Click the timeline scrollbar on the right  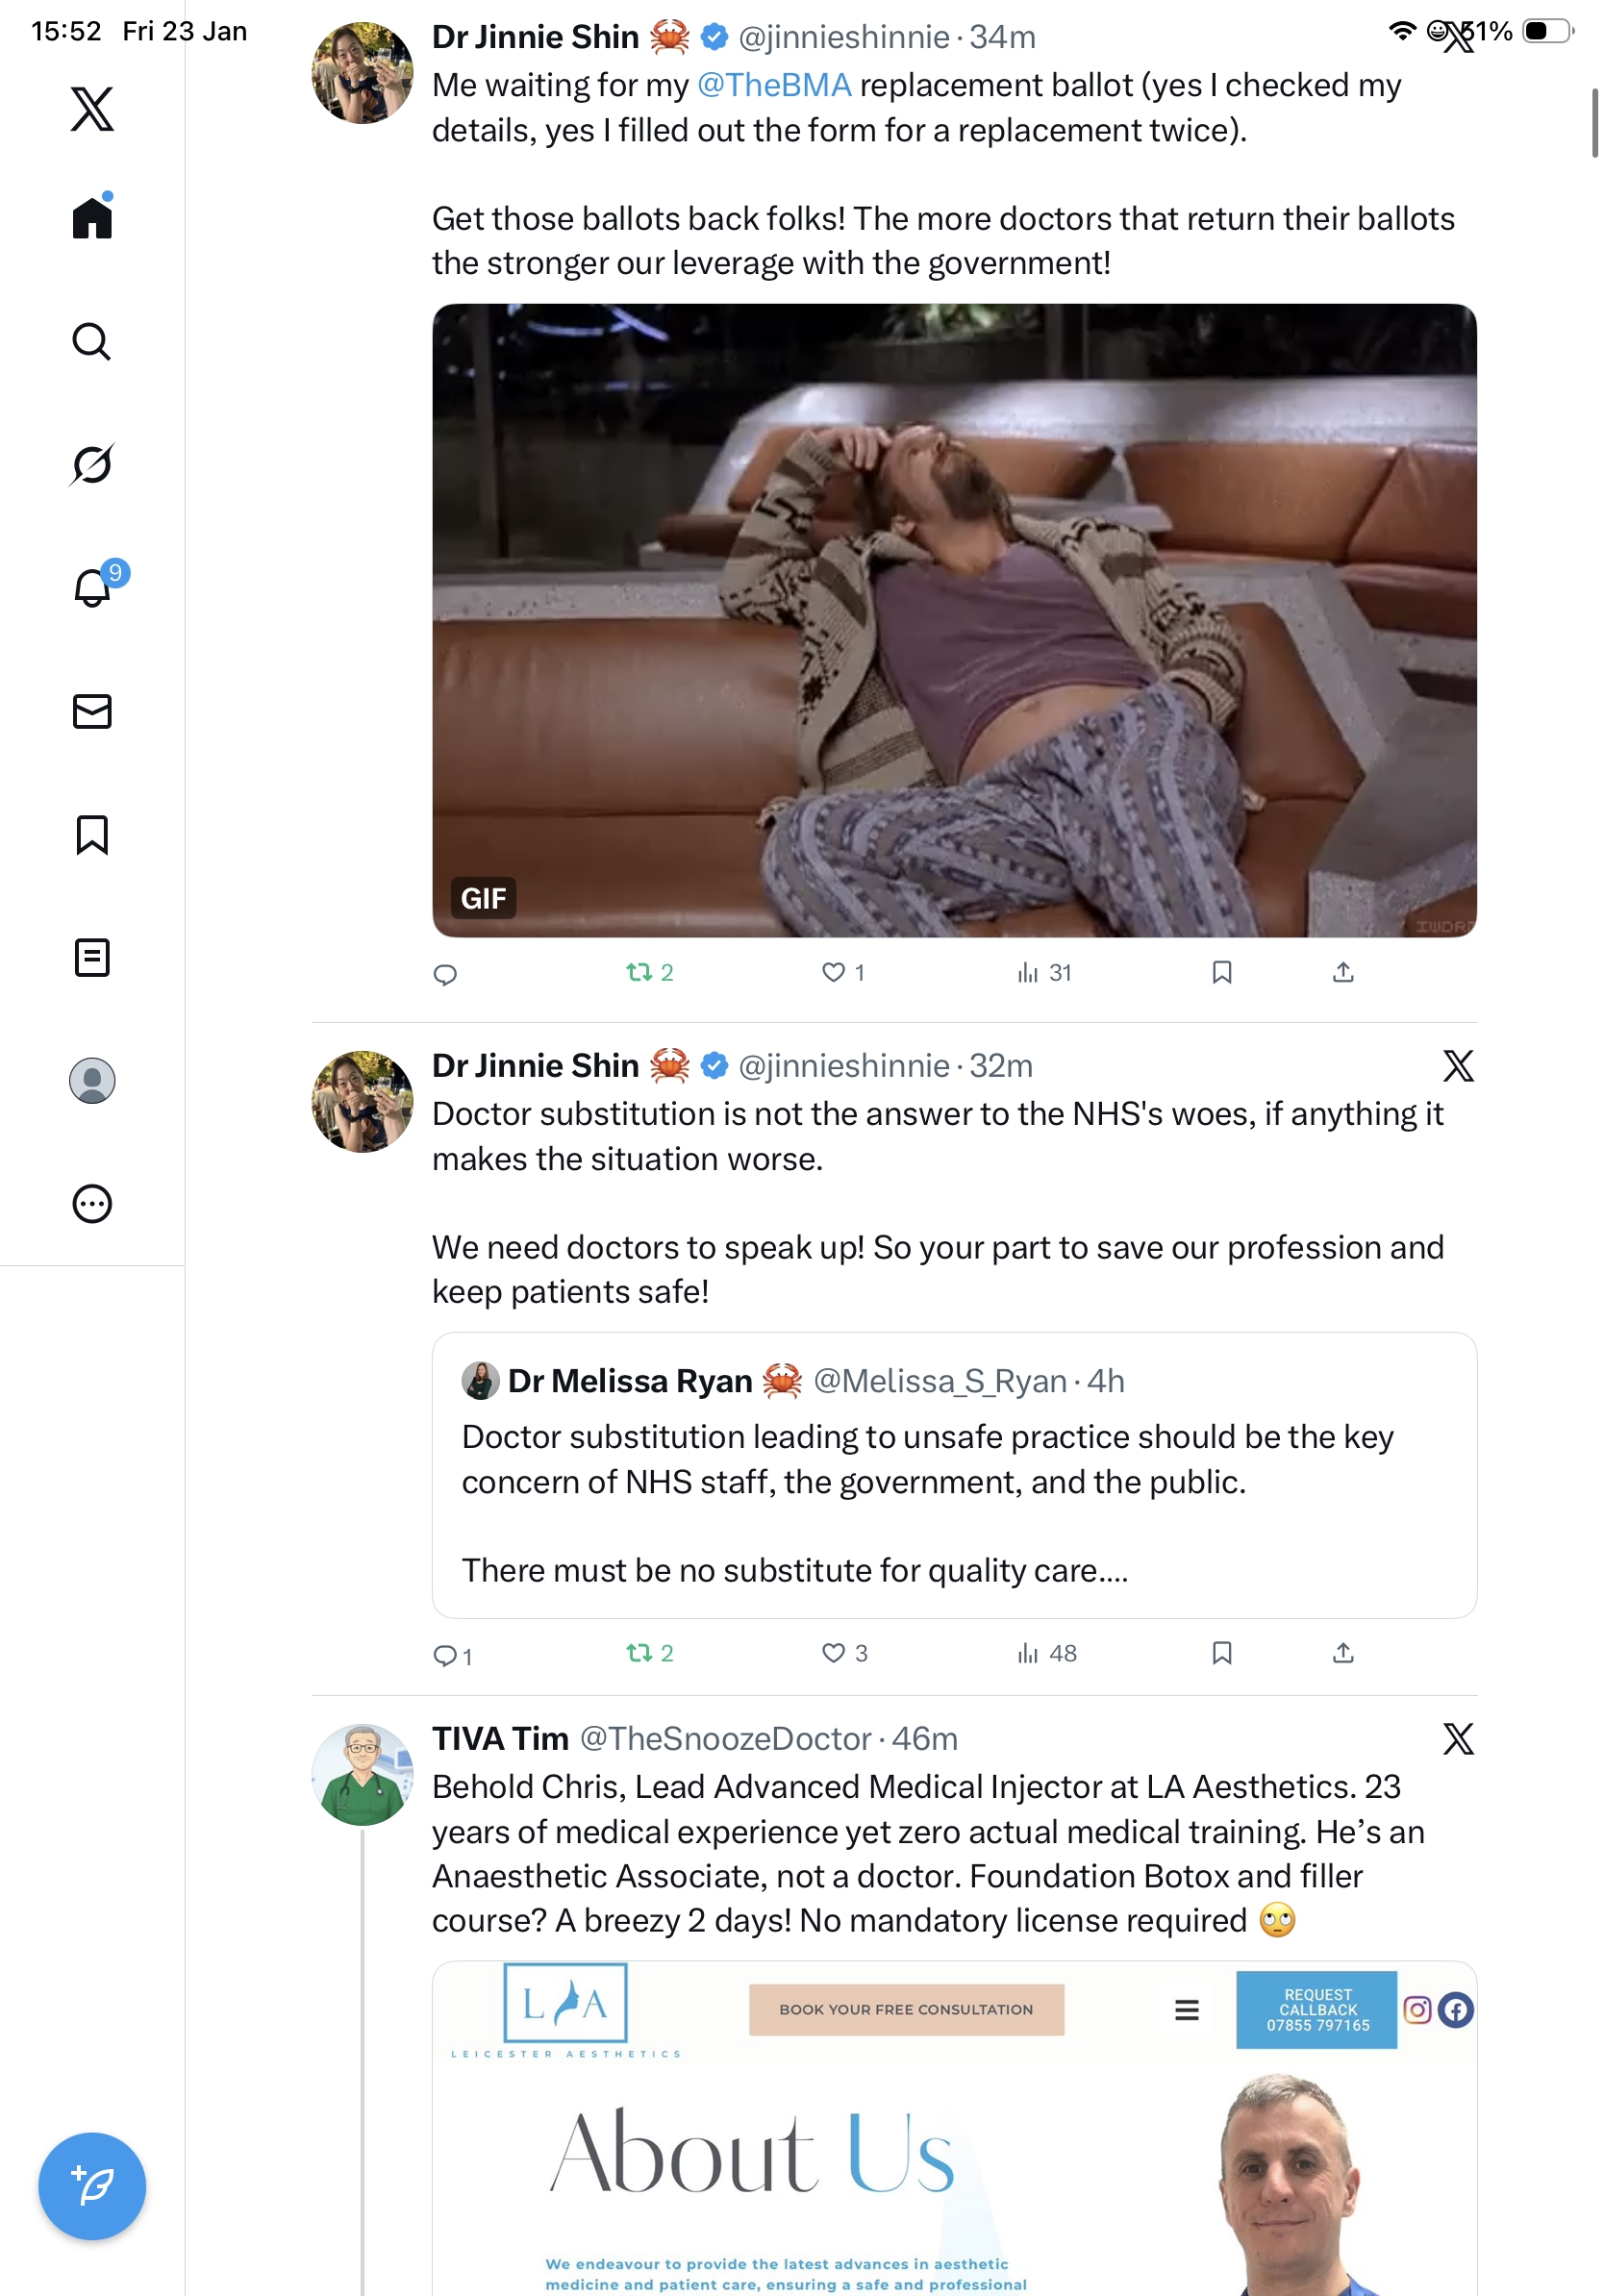[1594, 123]
